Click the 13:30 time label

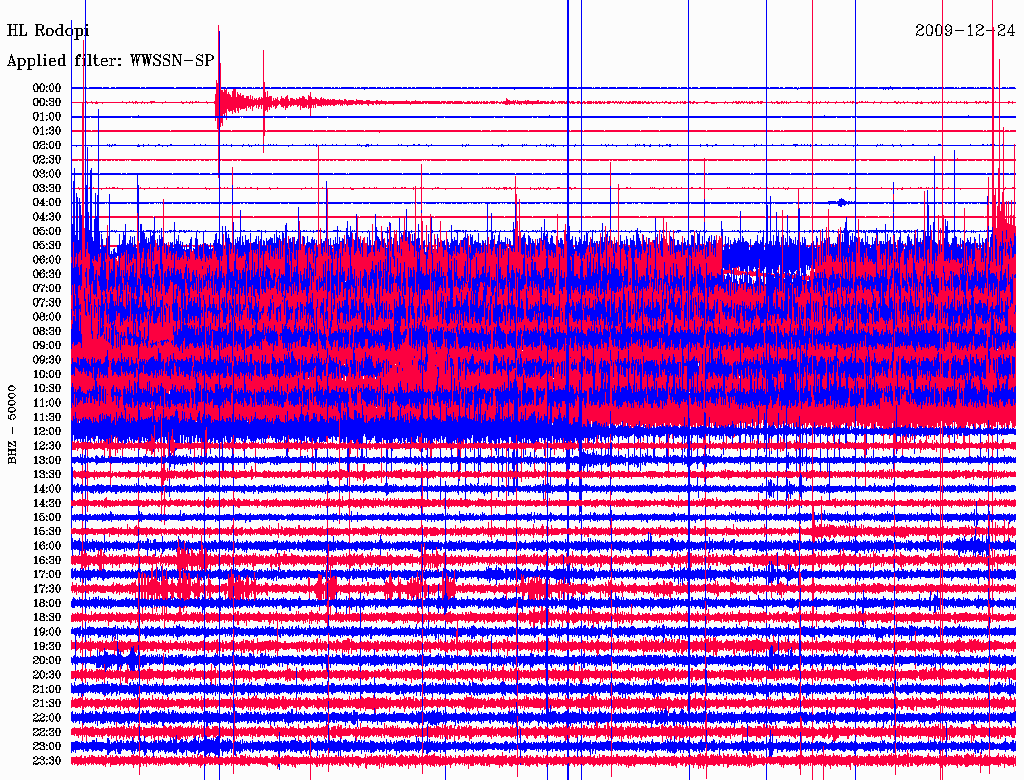point(47,474)
